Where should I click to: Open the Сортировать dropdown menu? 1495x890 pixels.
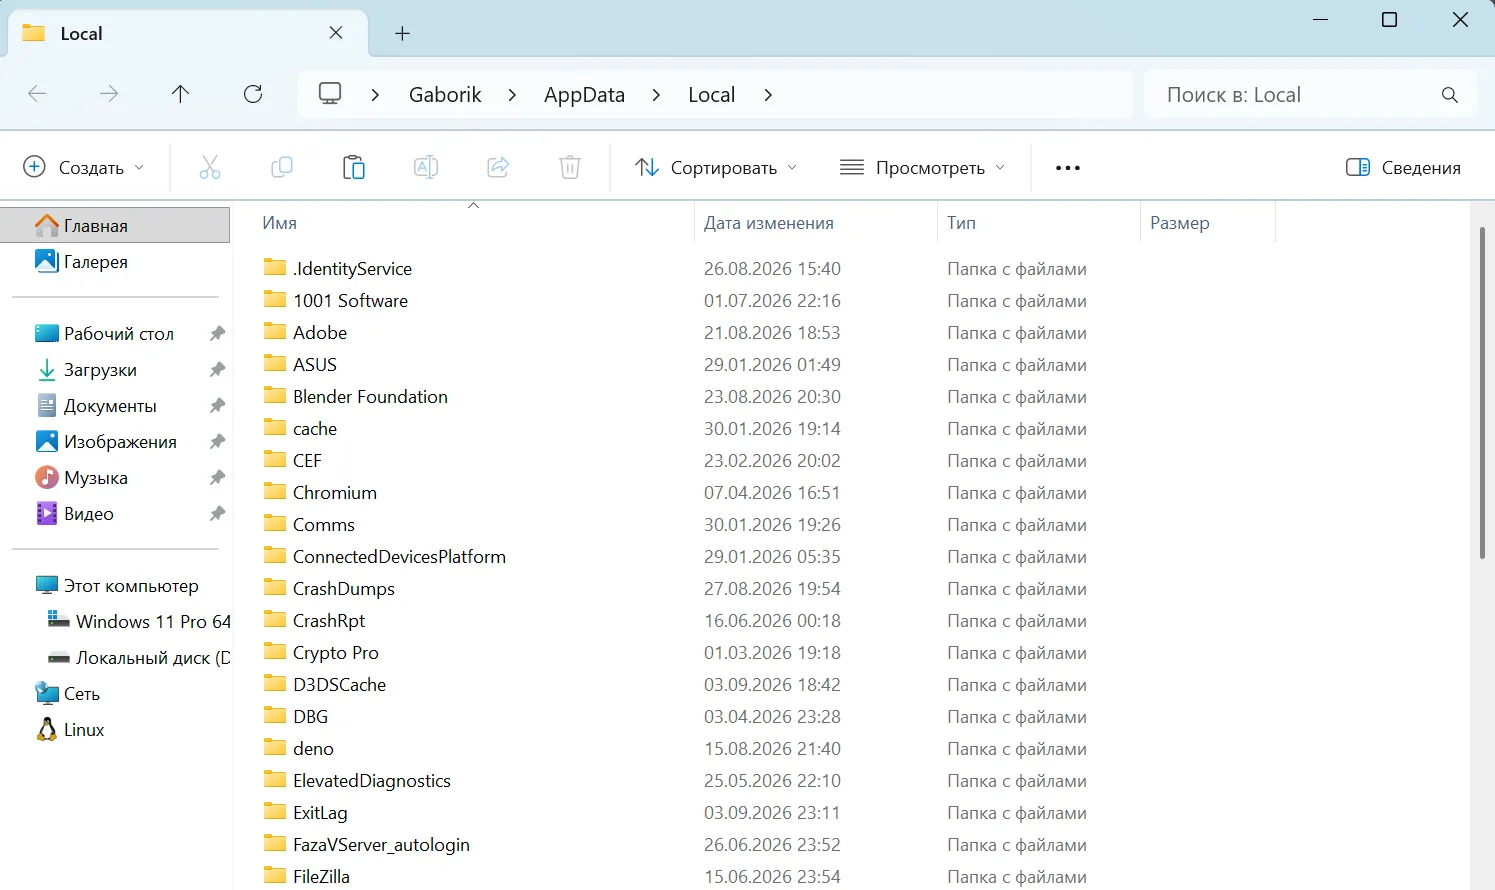(716, 167)
